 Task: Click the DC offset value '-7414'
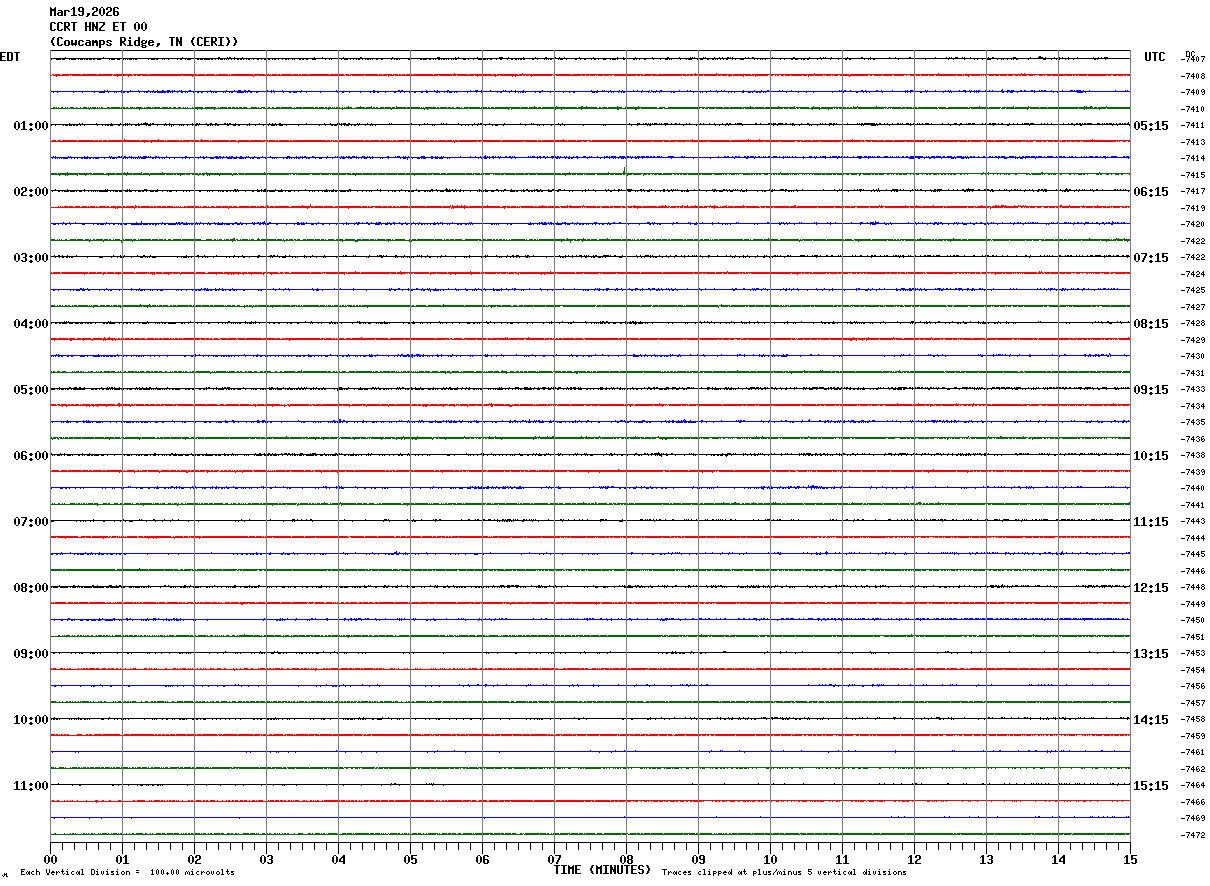pyautogui.click(x=1193, y=158)
